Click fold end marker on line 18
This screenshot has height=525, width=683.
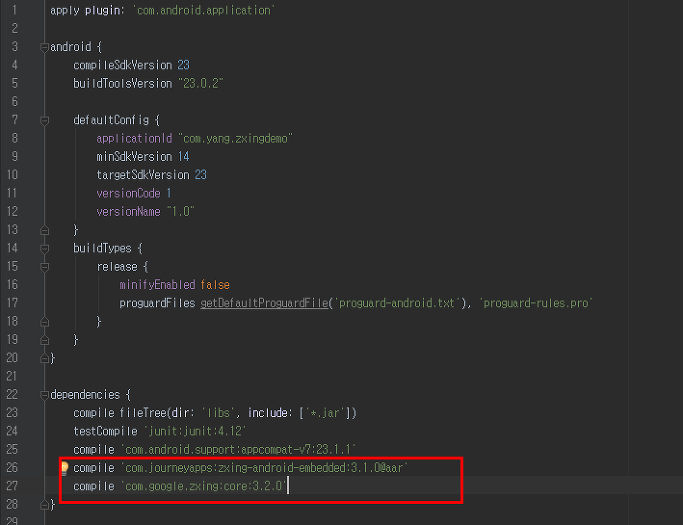pyautogui.click(x=44, y=322)
